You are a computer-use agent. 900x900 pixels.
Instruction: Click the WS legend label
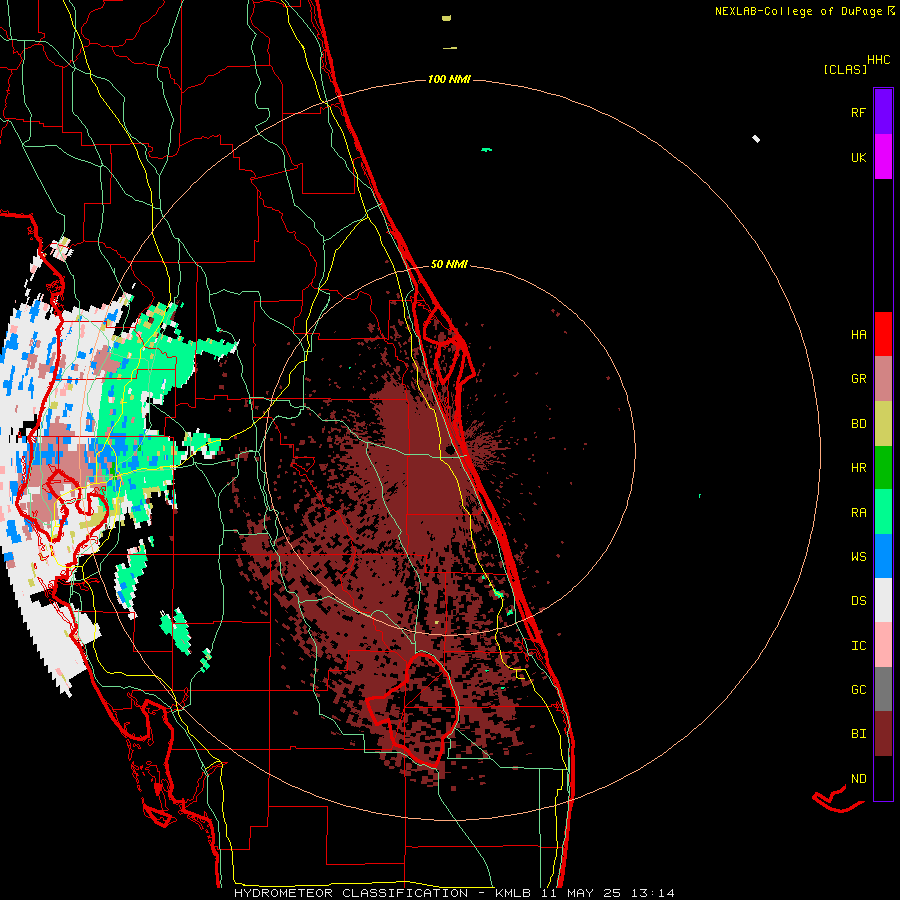pos(858,557)
